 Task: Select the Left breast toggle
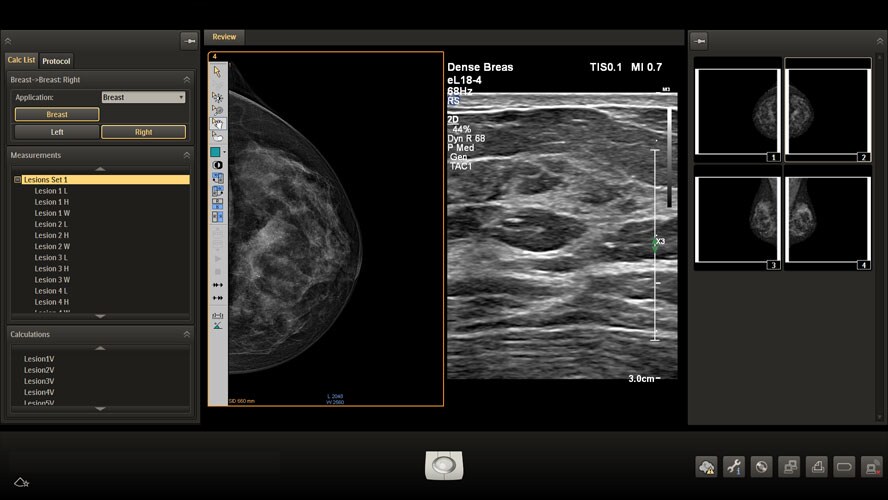57,132
